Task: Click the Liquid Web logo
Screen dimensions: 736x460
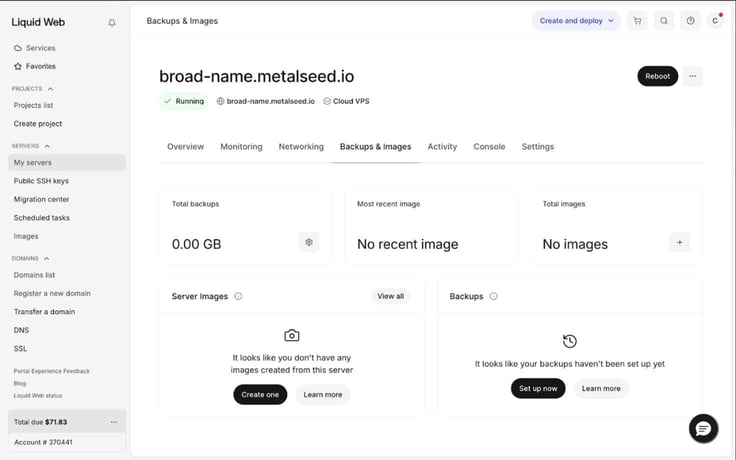Action: pos(38,22)
